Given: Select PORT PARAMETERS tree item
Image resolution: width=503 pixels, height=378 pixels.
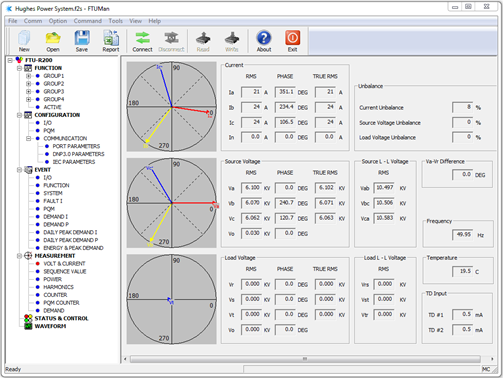Looking at the screenshot, I should click(76, 146).
